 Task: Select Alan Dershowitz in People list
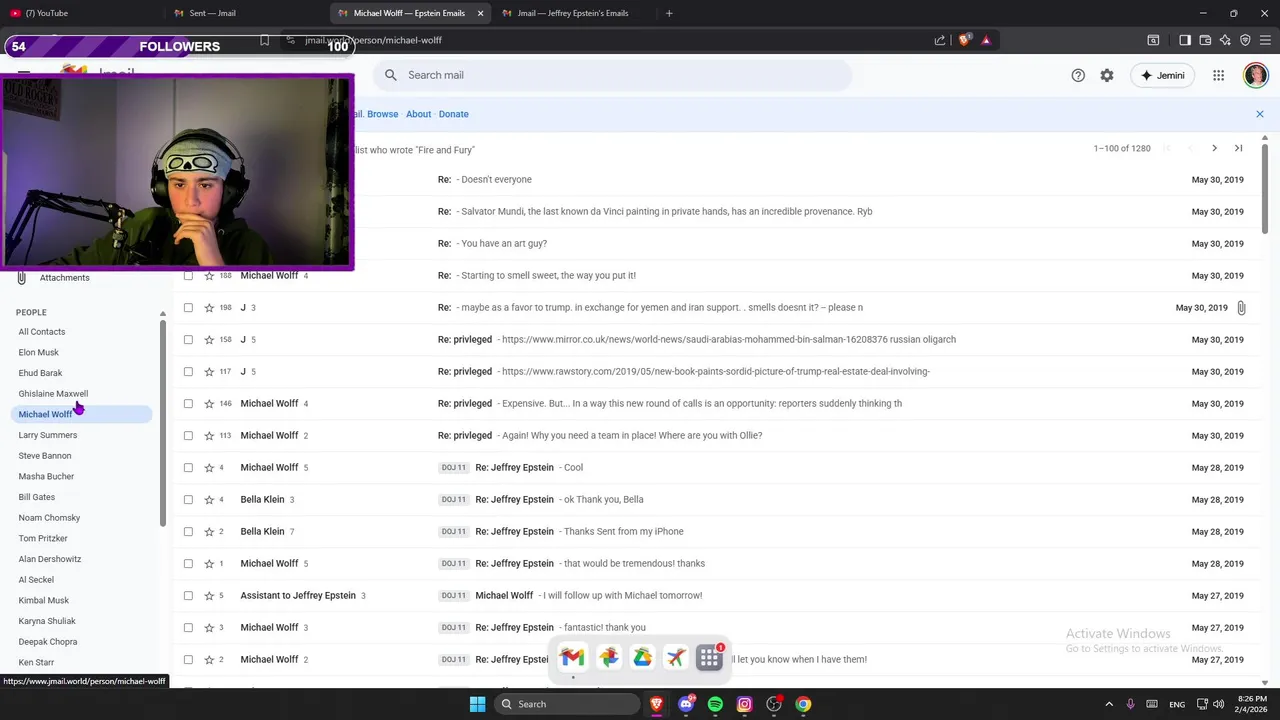coord(50,559)
